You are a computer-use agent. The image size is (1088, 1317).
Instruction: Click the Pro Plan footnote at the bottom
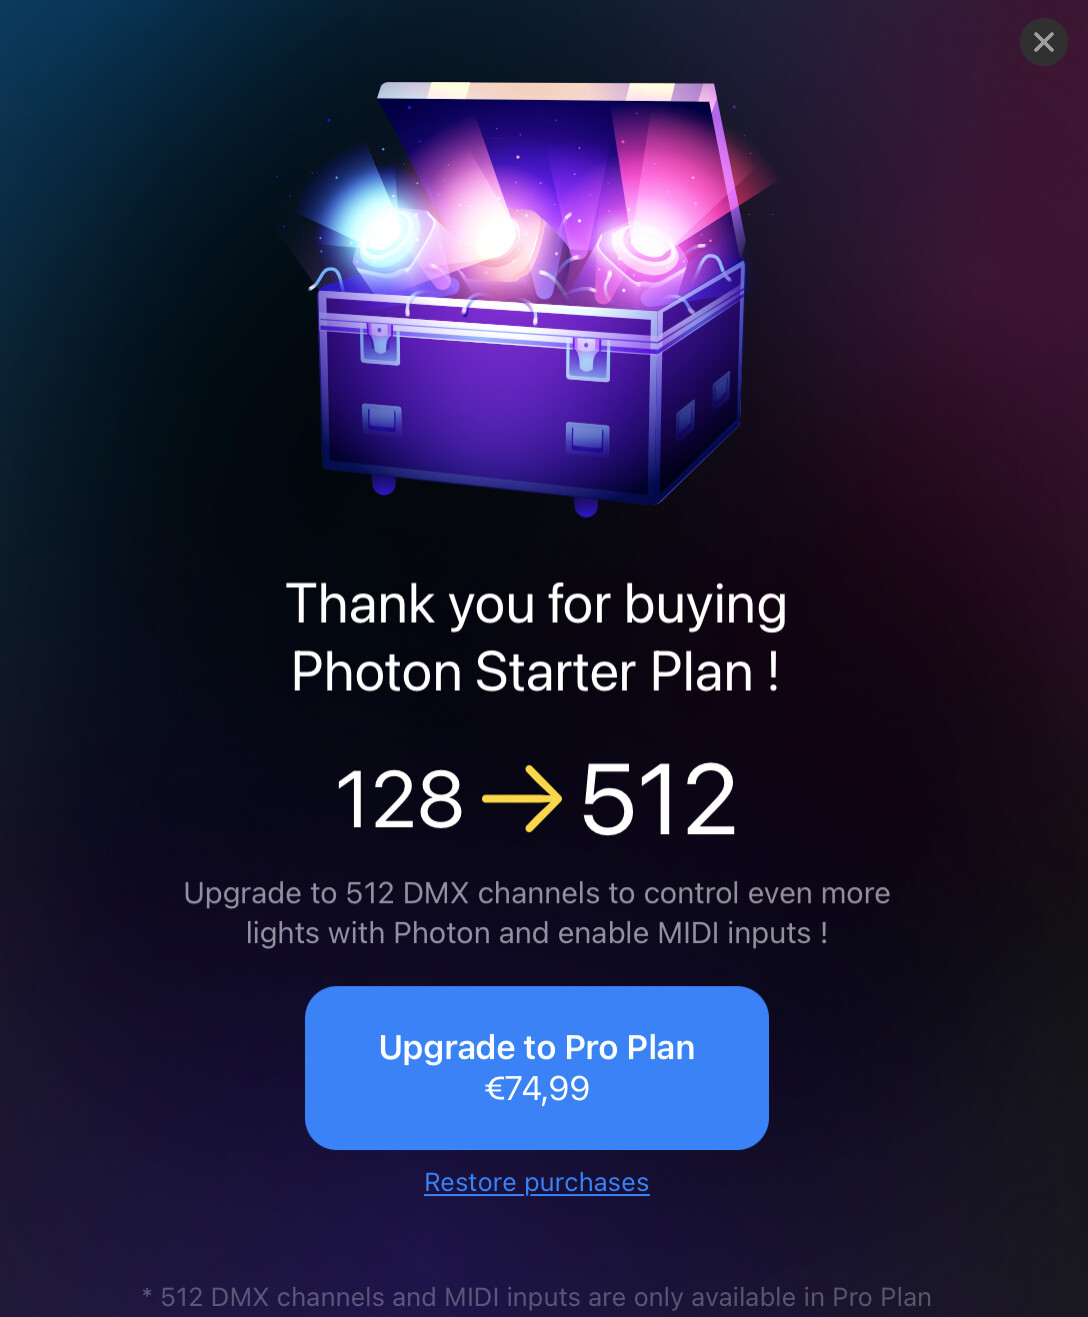point(537,1297)
